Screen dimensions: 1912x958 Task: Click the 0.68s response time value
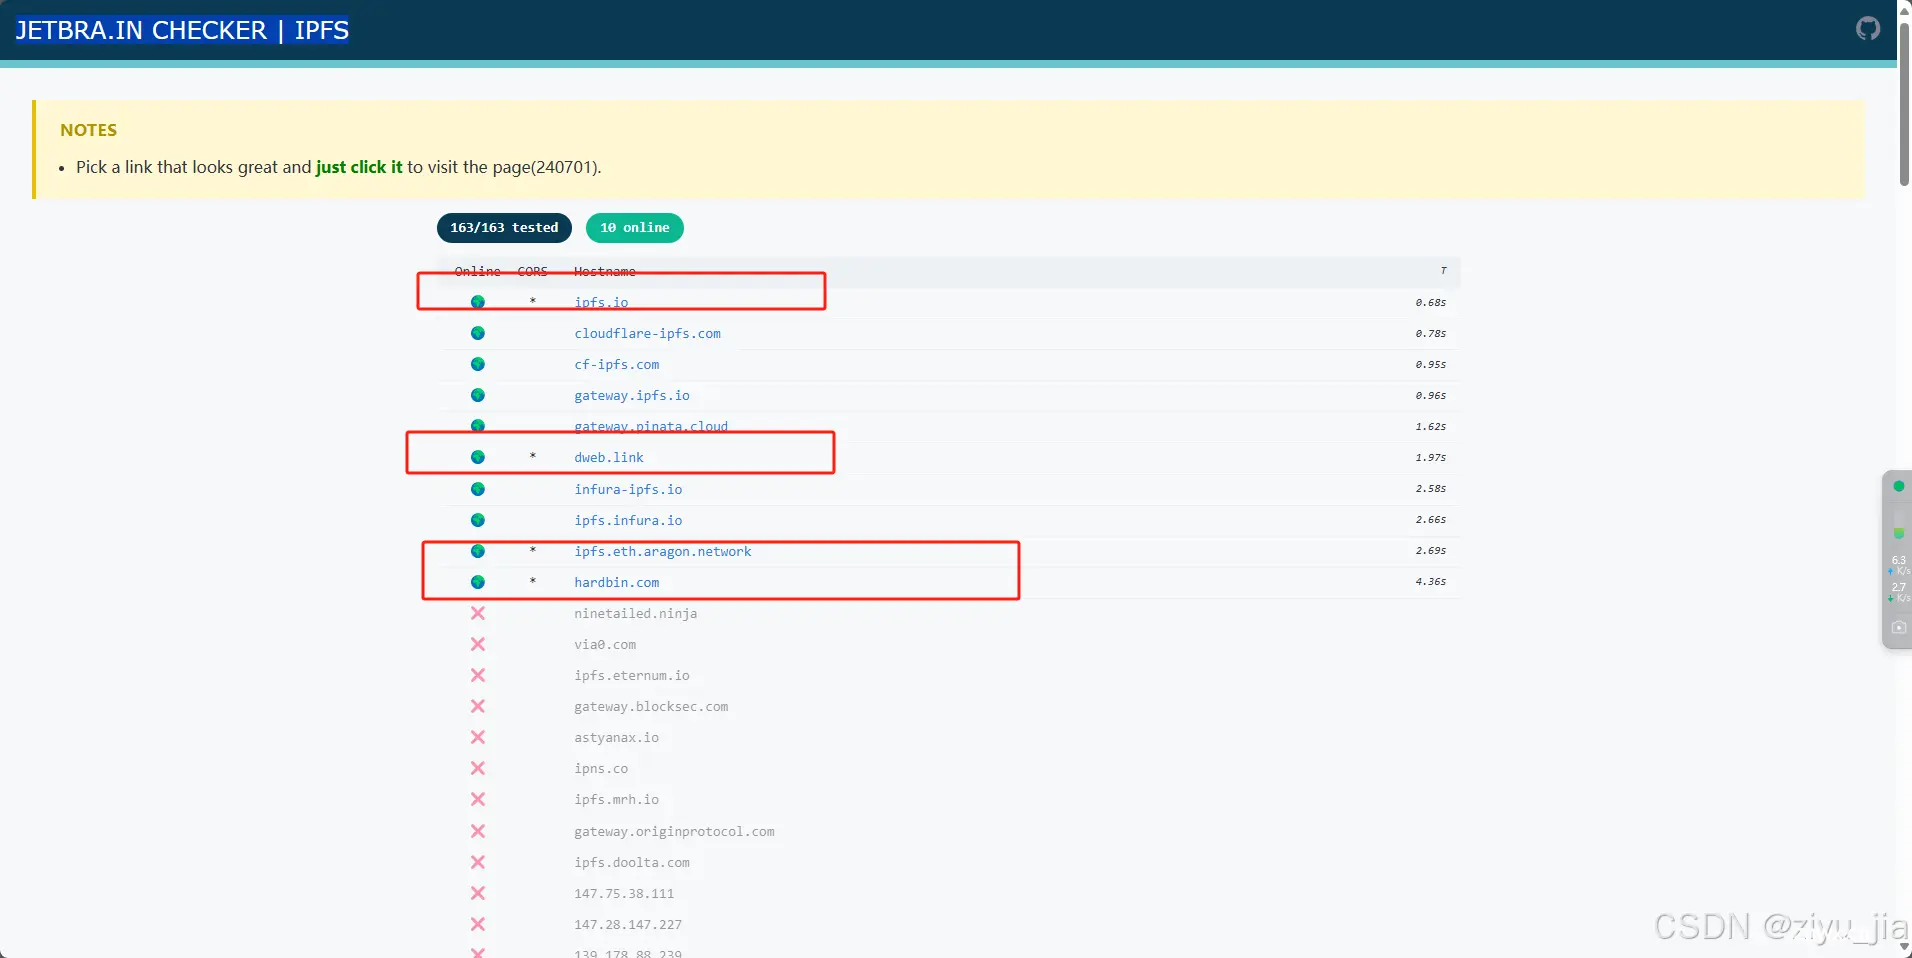point(1431,302)
